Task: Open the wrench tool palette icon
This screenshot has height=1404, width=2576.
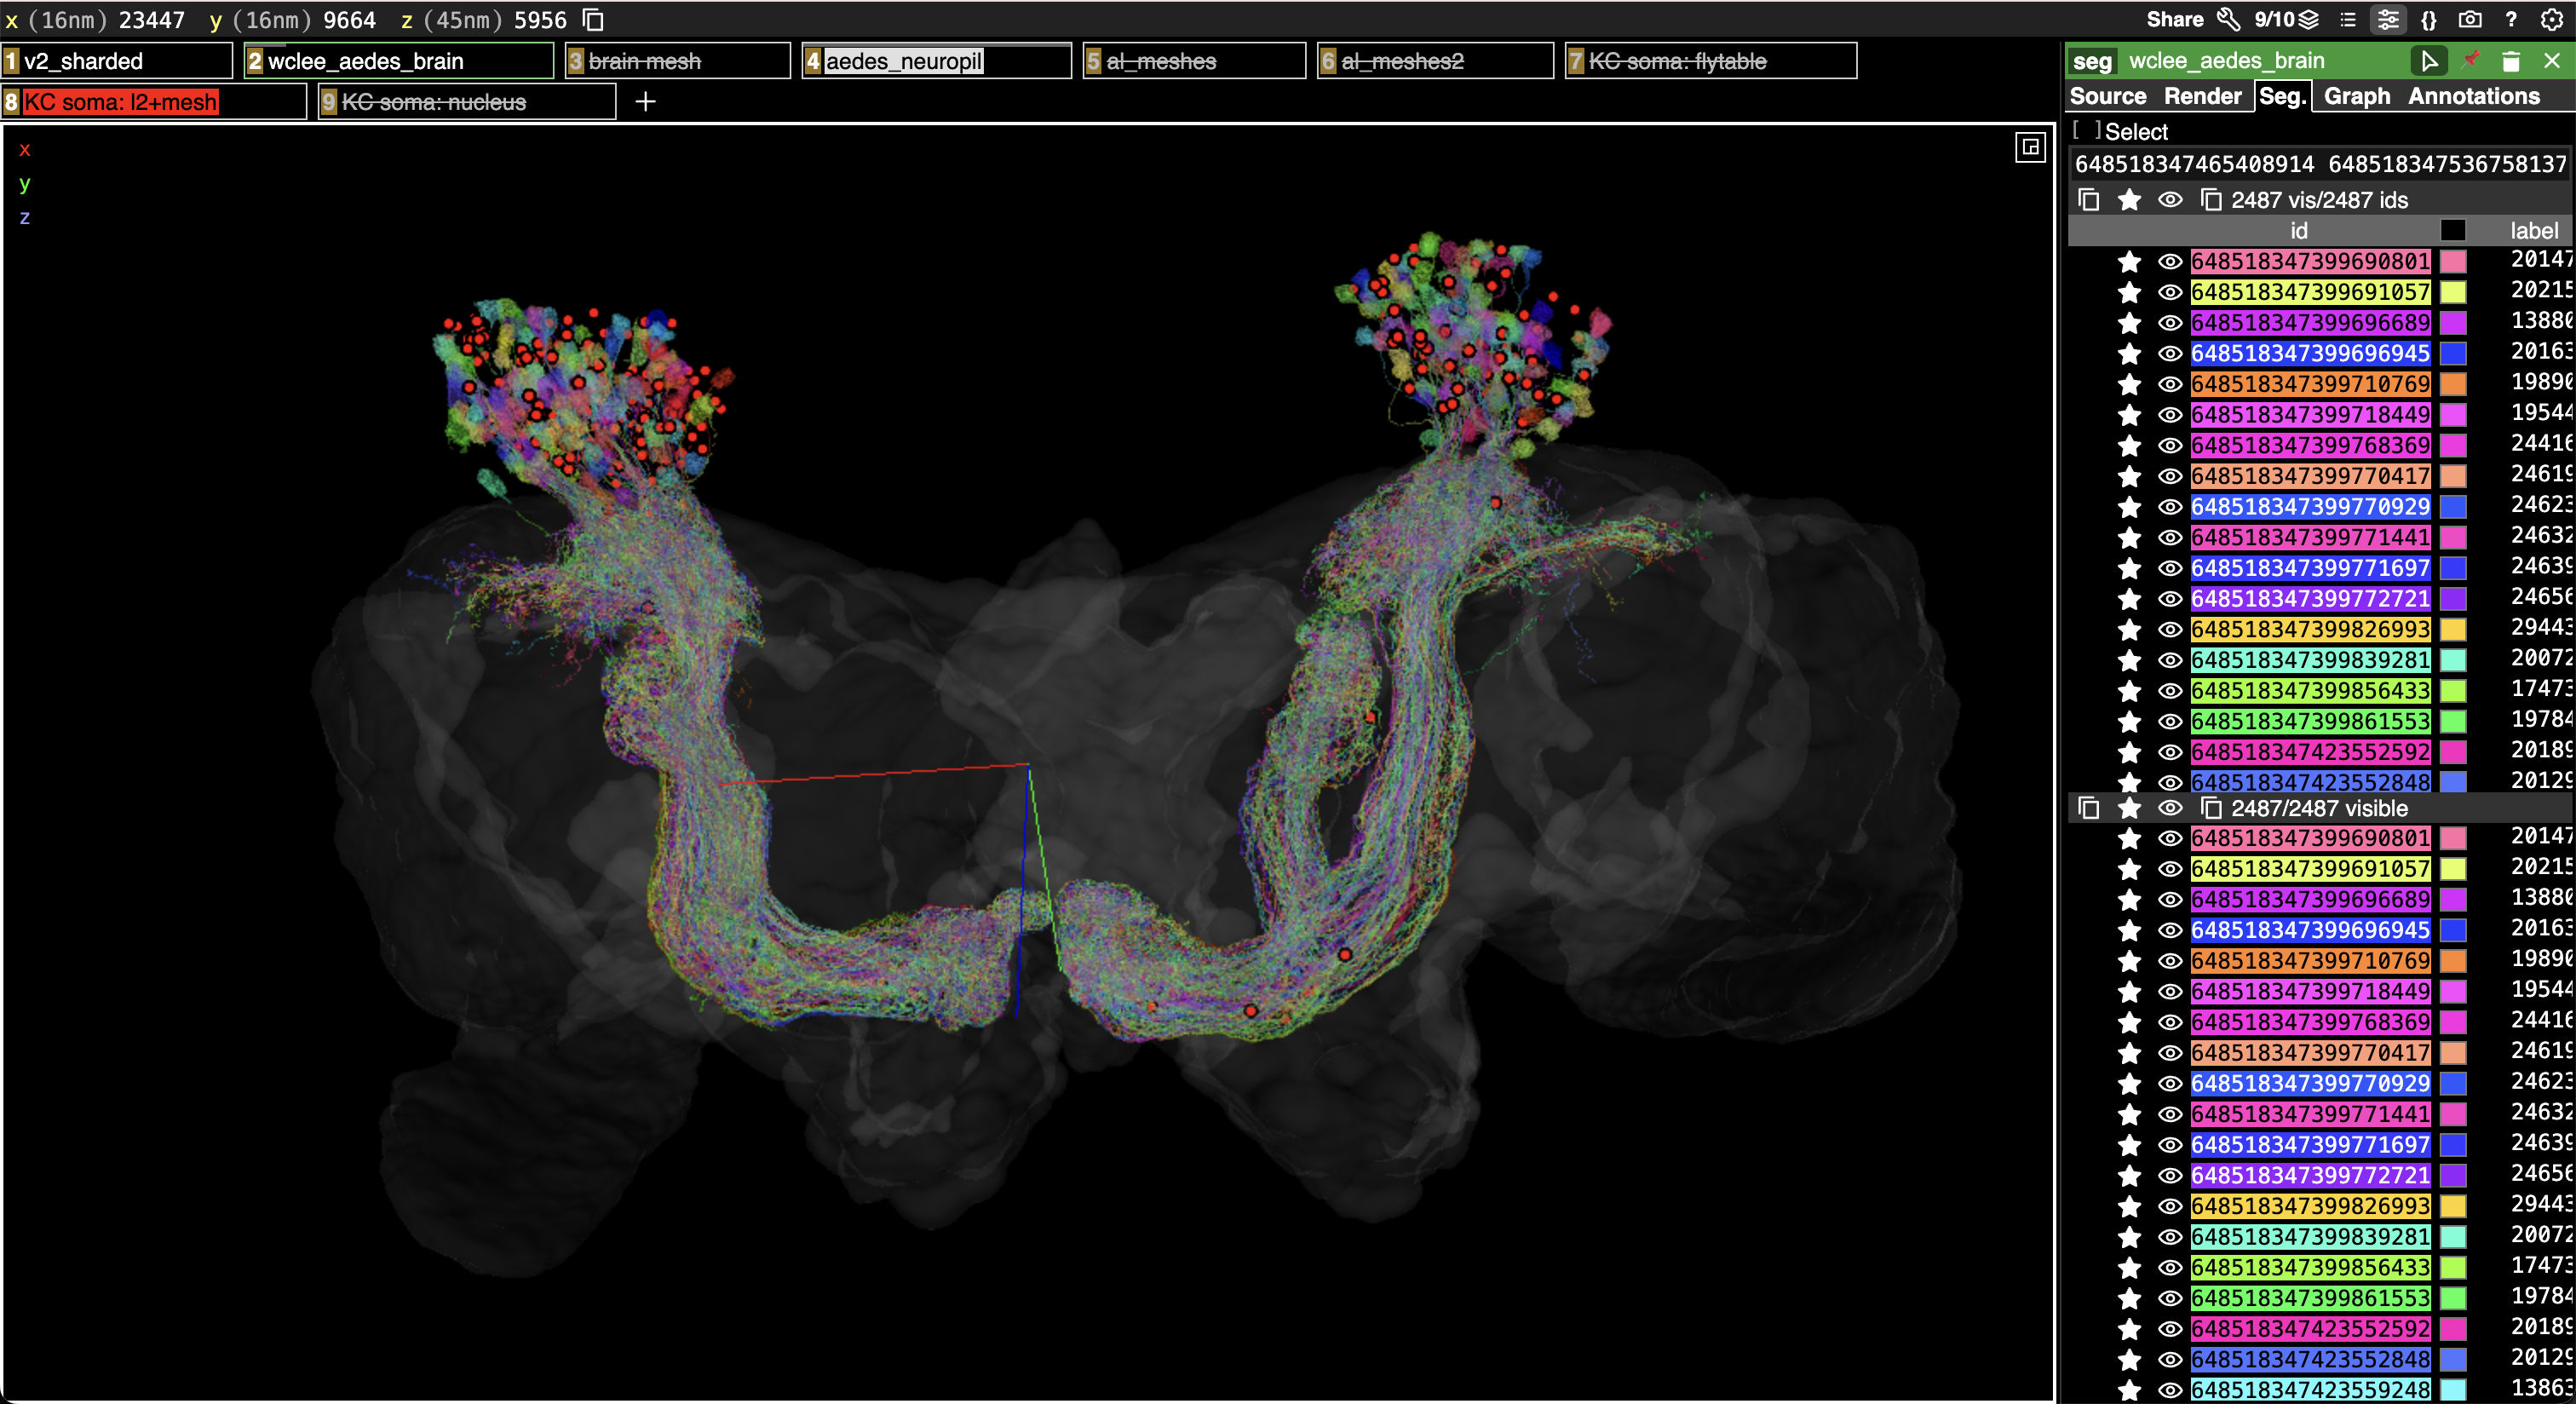Action: point(2228,19)
